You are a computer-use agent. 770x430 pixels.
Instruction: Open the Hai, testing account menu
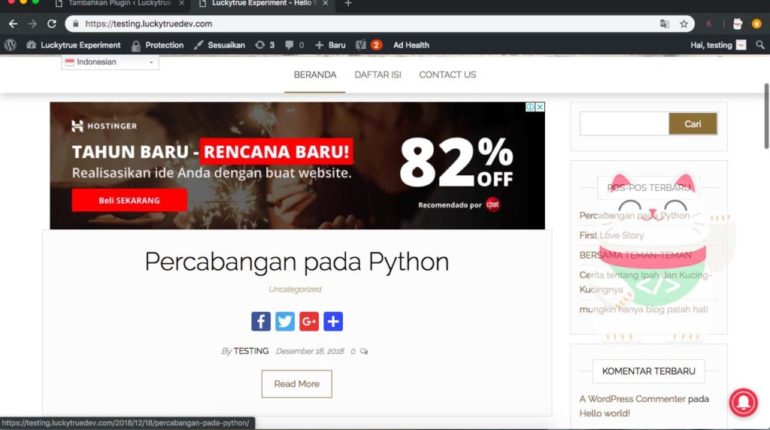(717, 45)
